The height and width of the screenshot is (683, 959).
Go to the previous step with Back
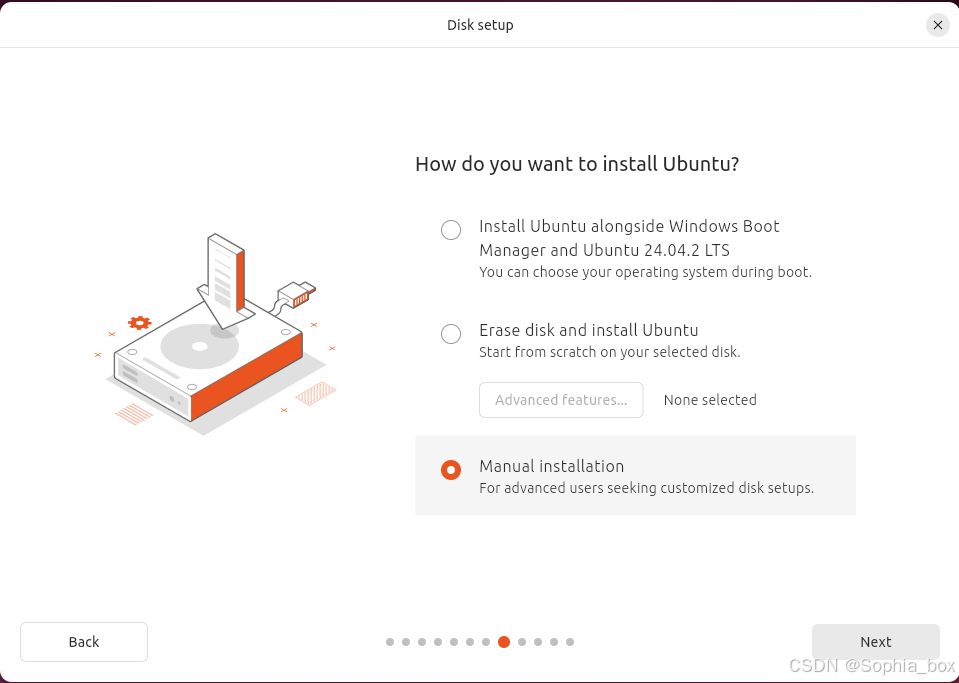(84, 642)
